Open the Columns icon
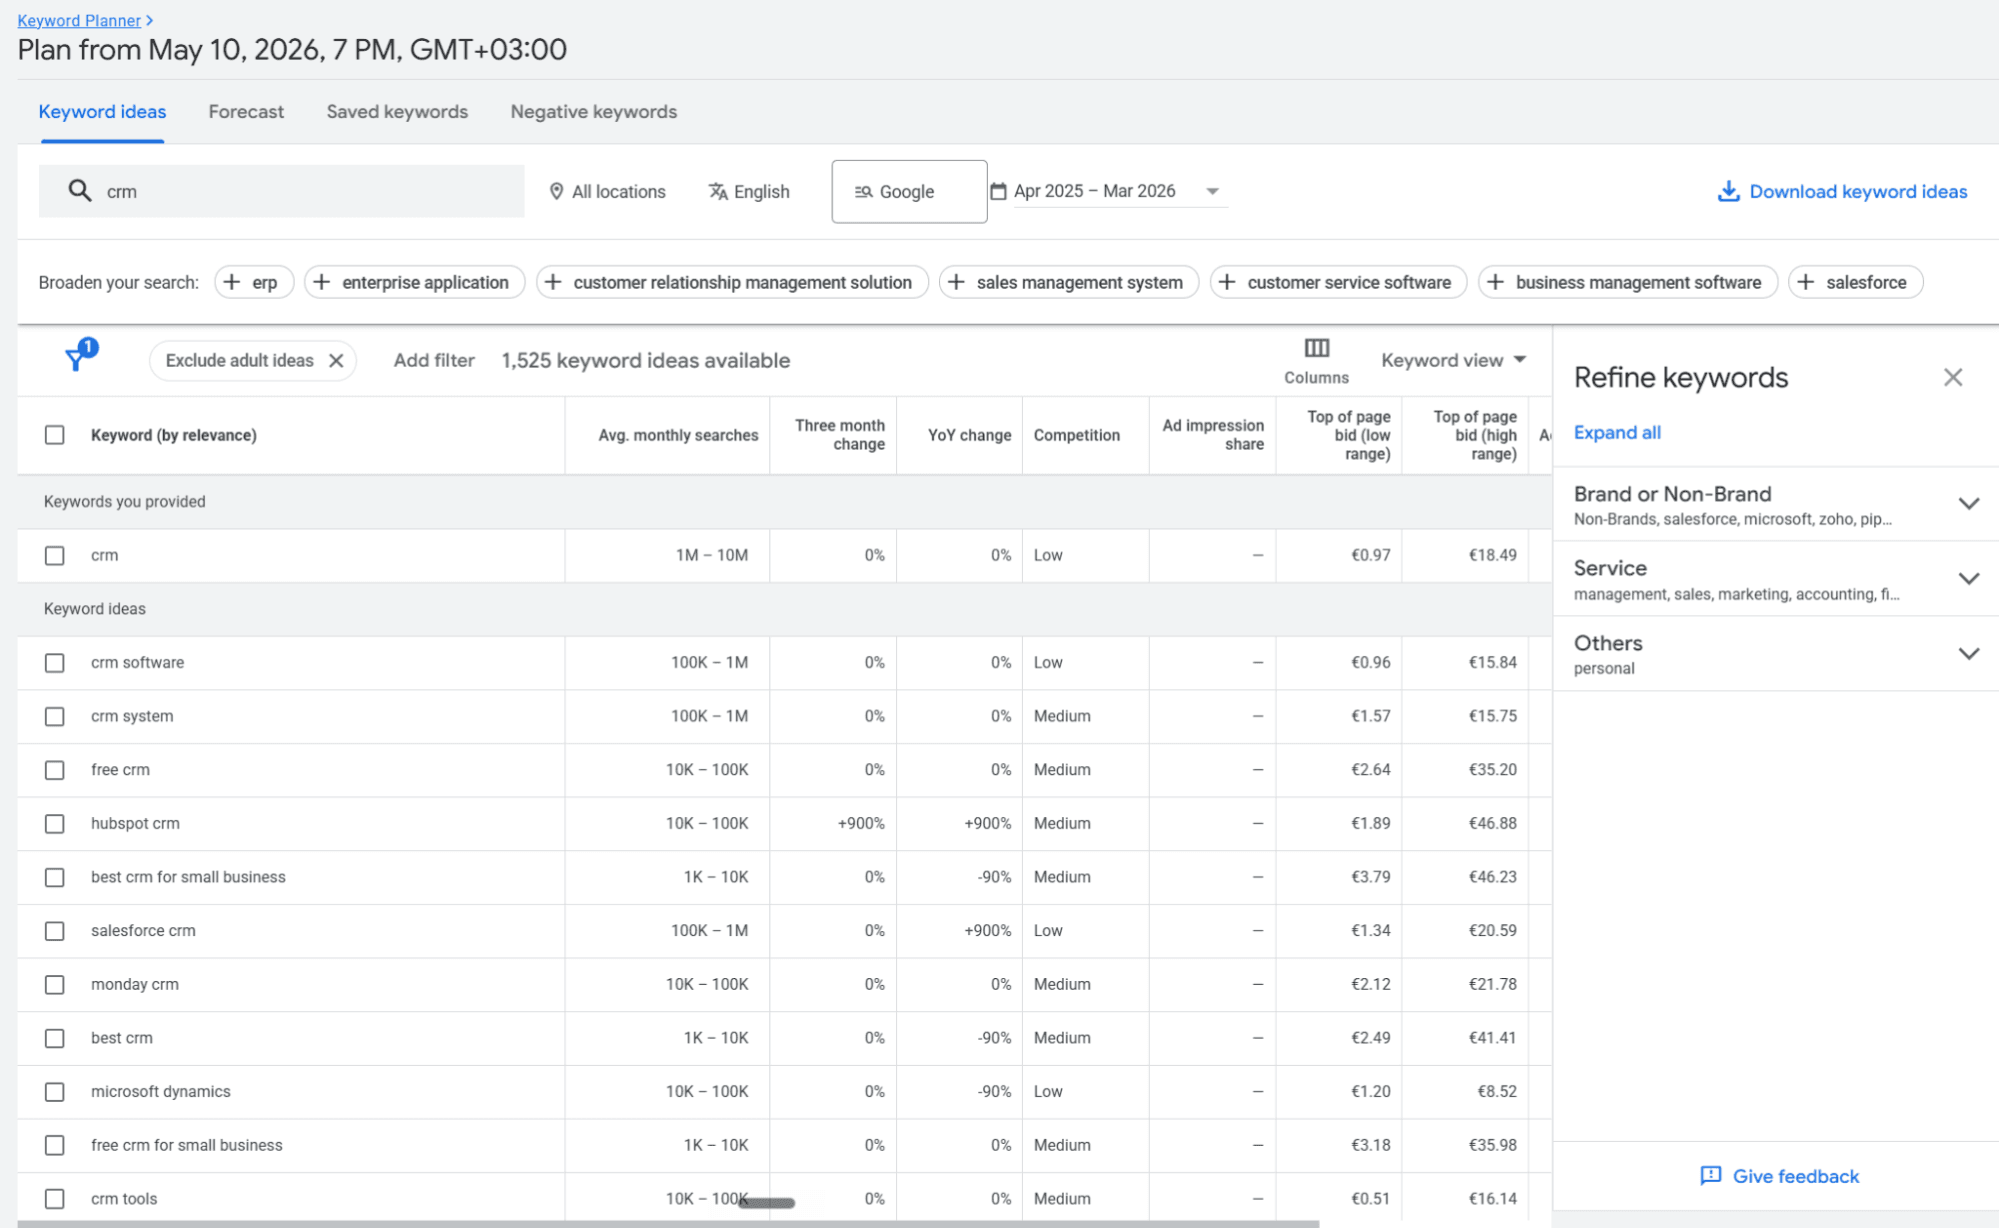The height and width of the screenshot is (1228, 1999). (1316, 348)
